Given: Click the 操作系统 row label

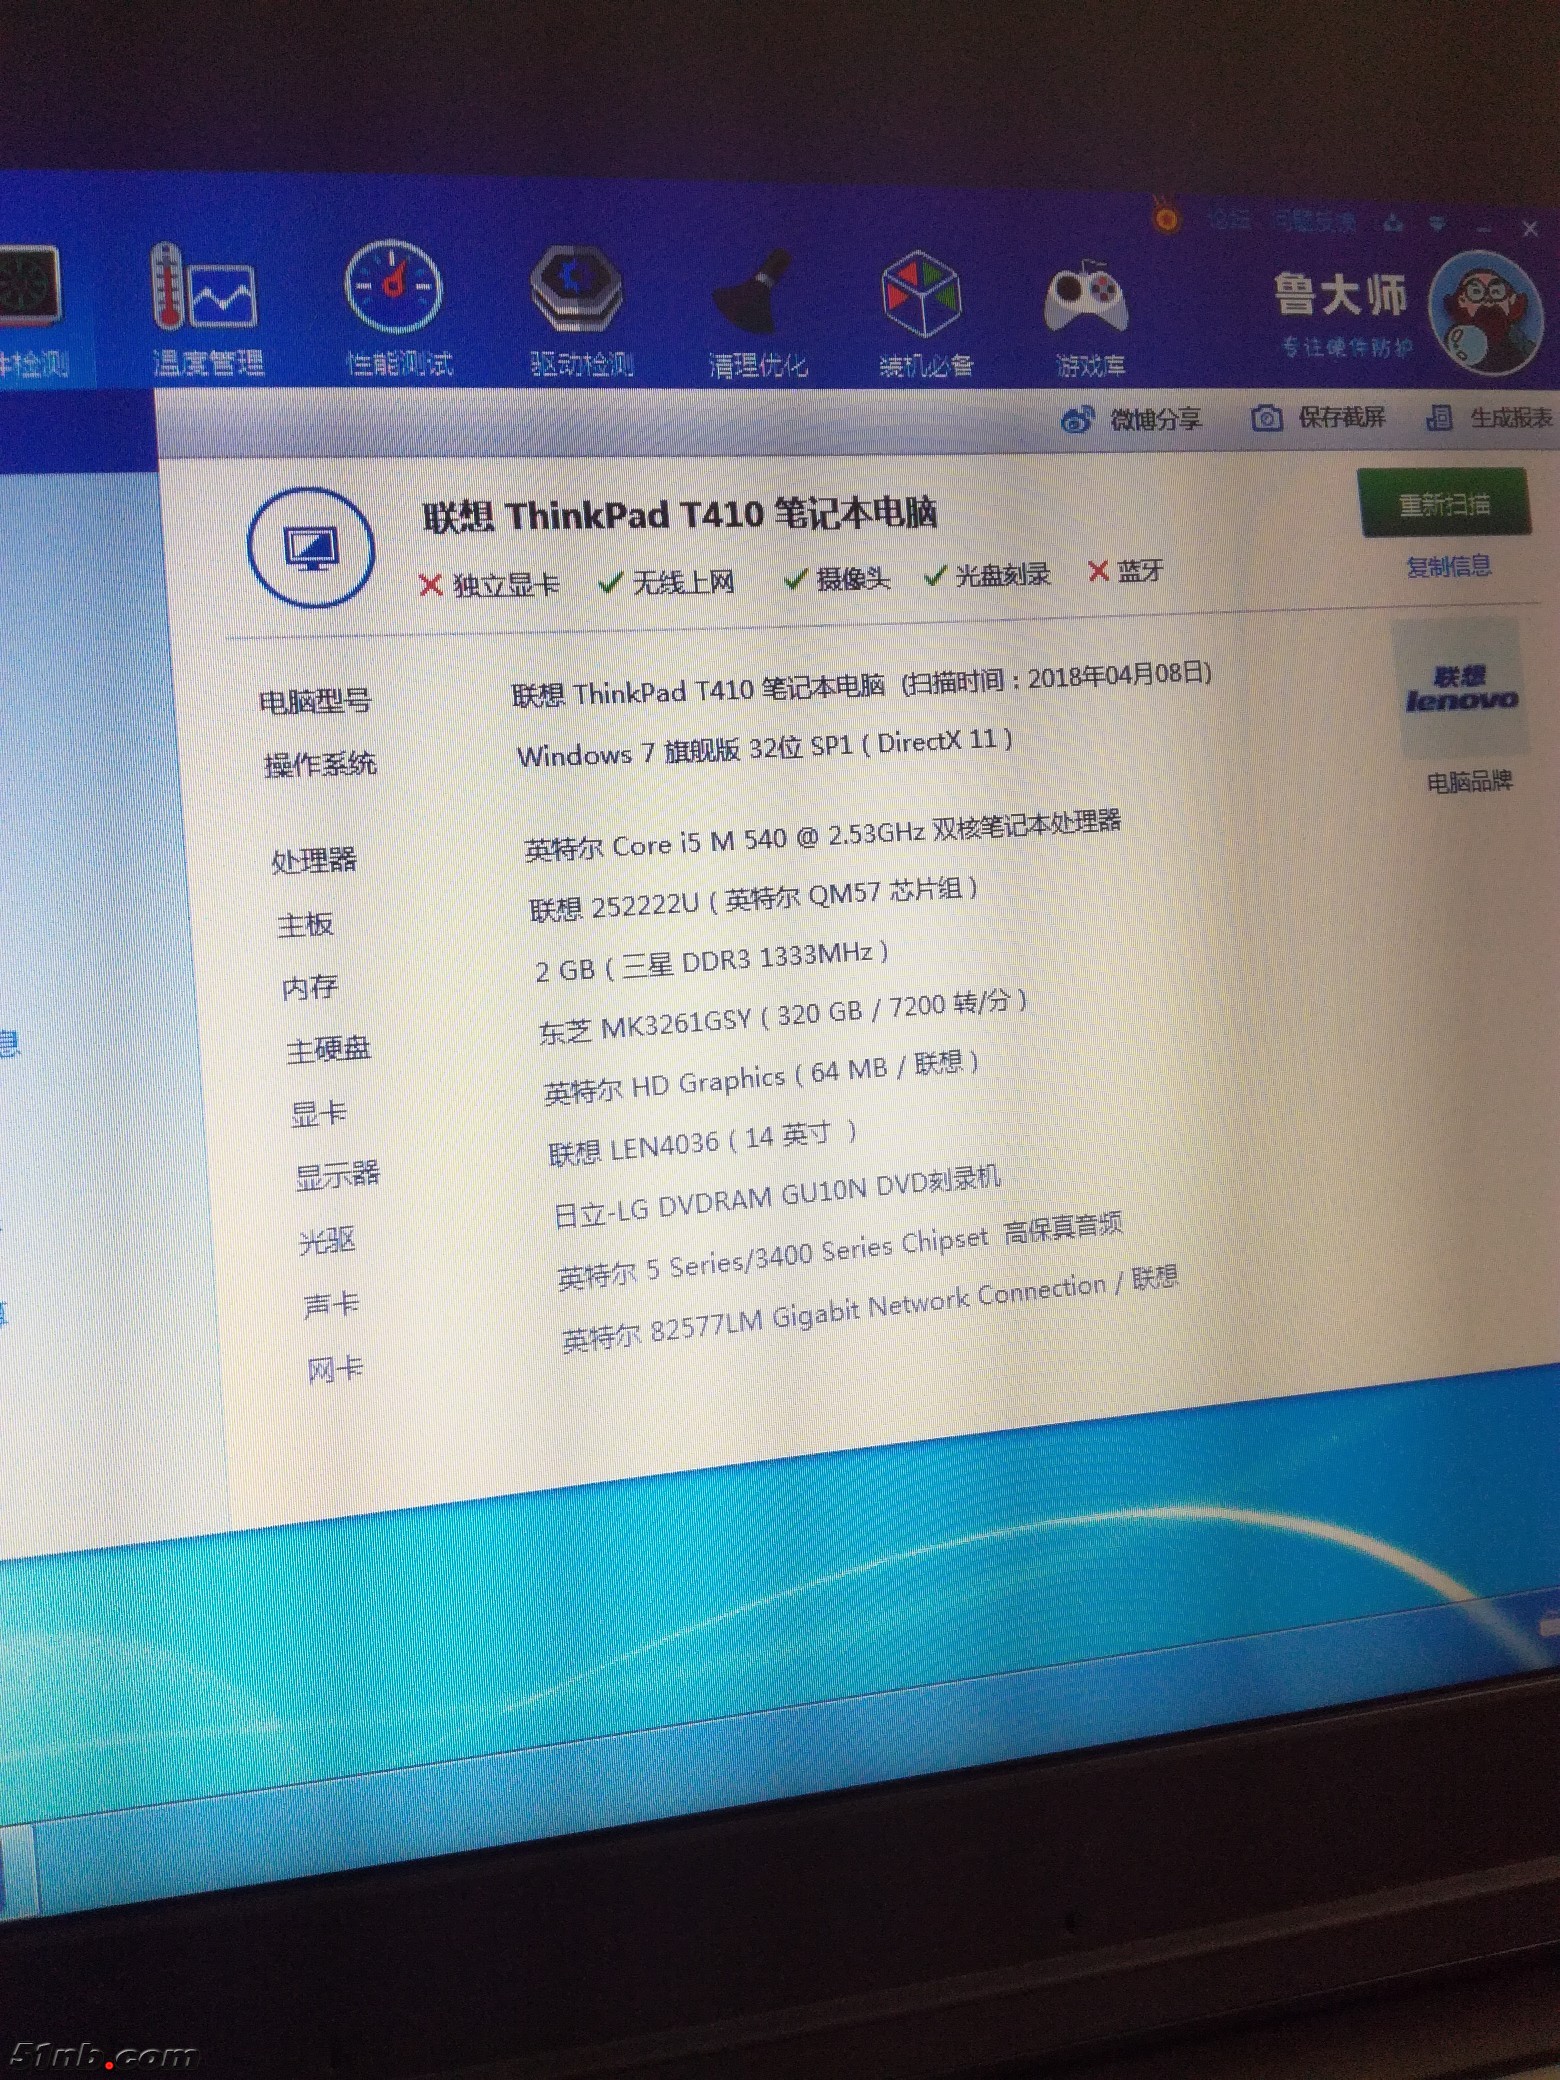Looking at the screenshot, I should click(320, 765).
